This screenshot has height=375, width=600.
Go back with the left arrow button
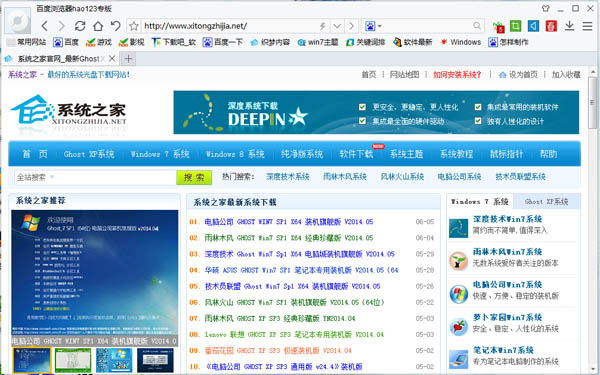point(45,26)
